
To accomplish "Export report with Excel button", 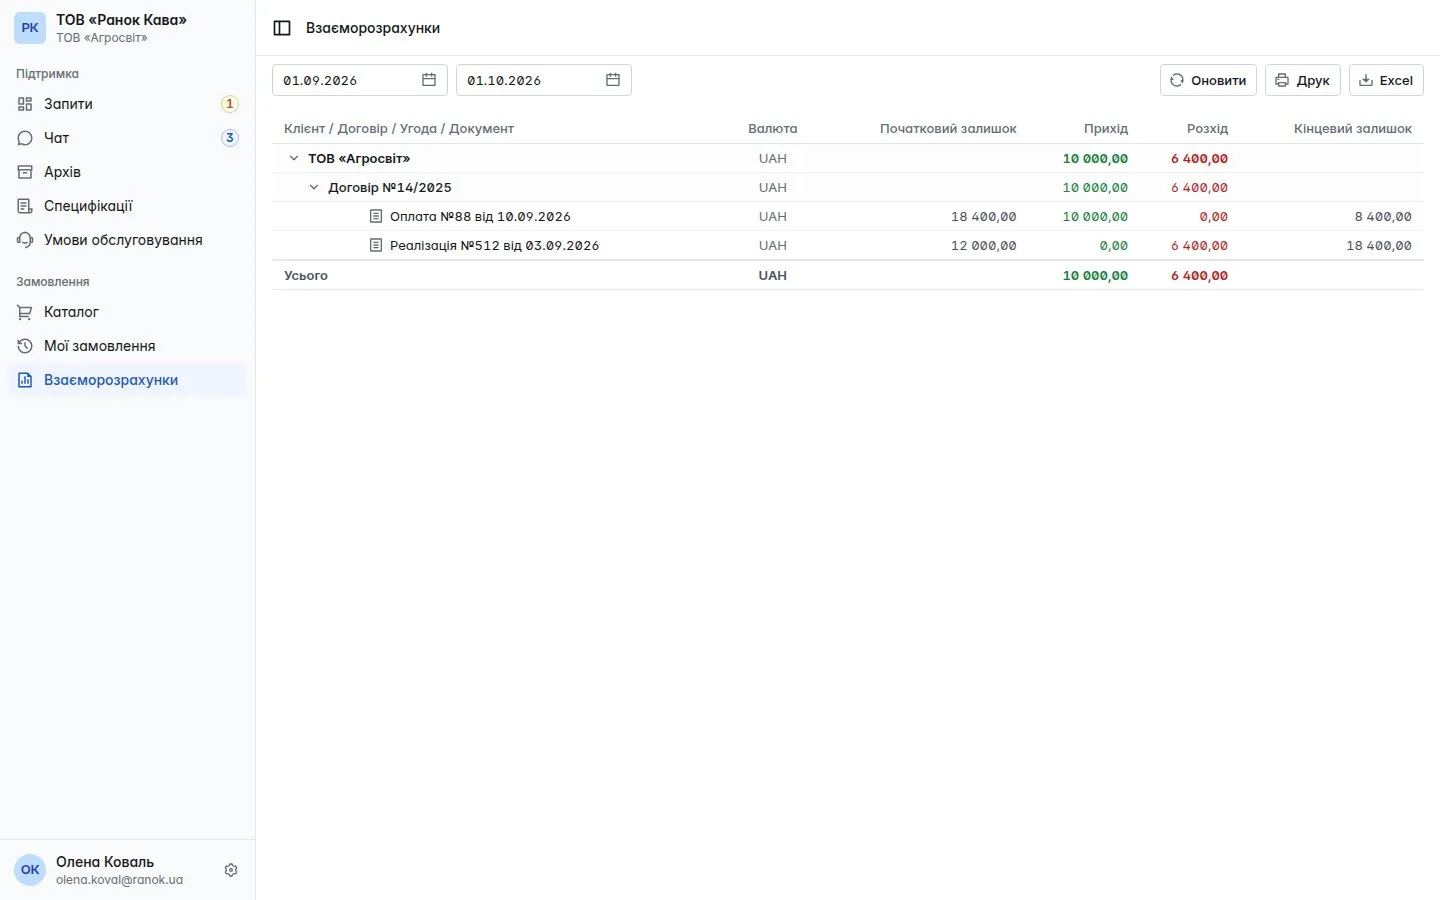I will click(x=1386, y=80).
